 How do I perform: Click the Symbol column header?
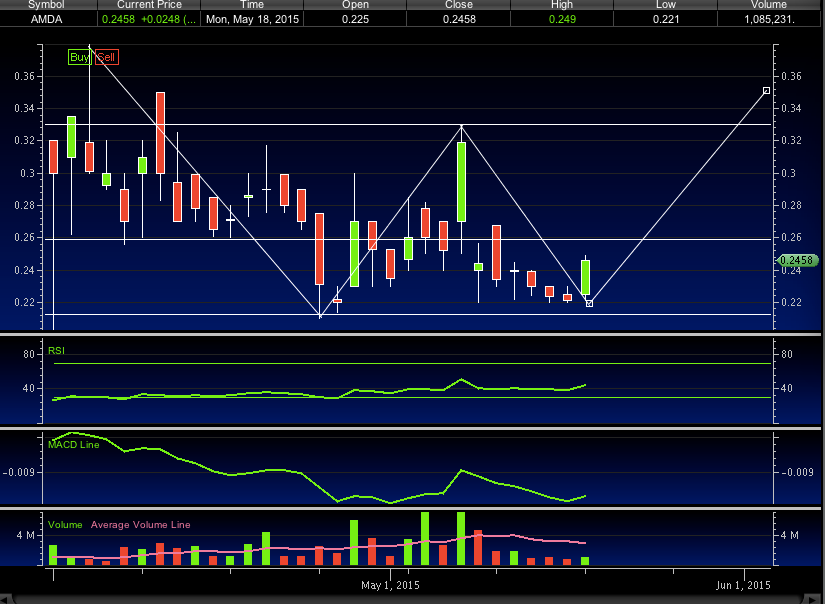coord(48,5)
